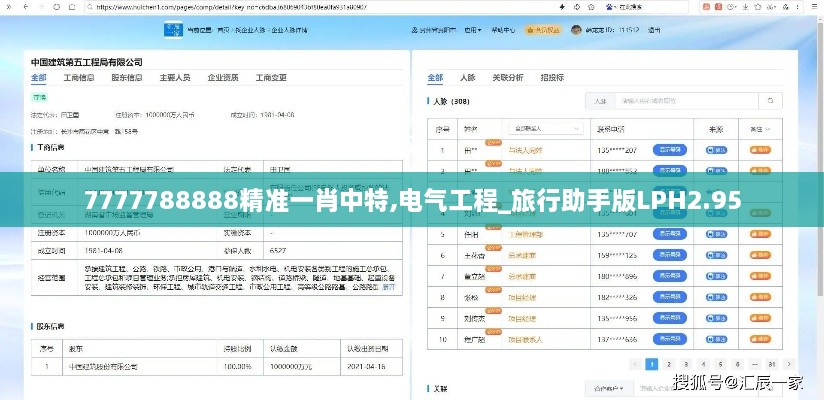
Task: Click the blue show-number button in row 10
Action: [x=670, y=340]
